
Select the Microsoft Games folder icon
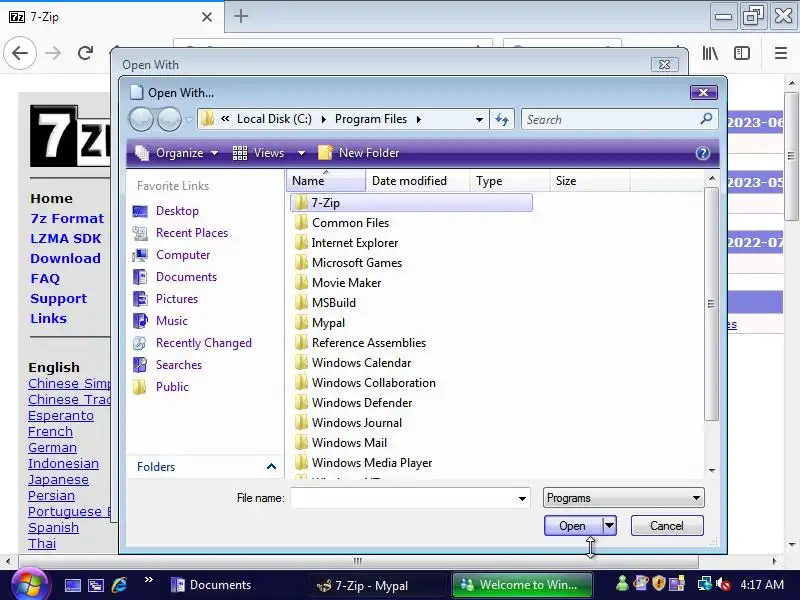(x=301, y=262)
